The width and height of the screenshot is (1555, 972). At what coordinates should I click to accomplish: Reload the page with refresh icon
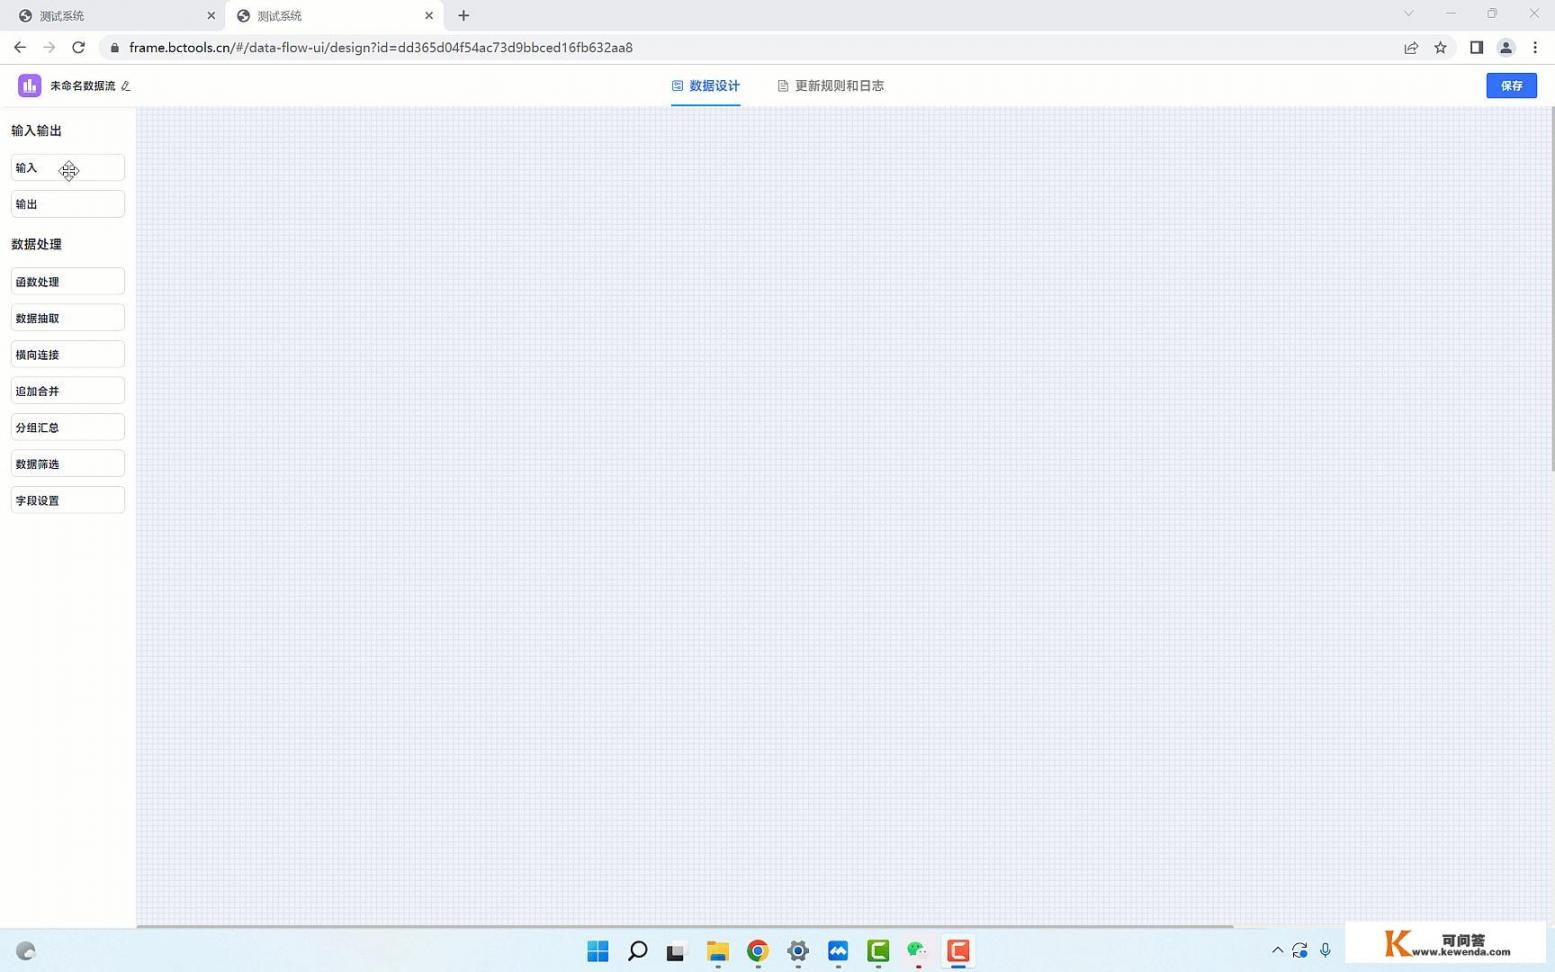click(x=78, y=47)
